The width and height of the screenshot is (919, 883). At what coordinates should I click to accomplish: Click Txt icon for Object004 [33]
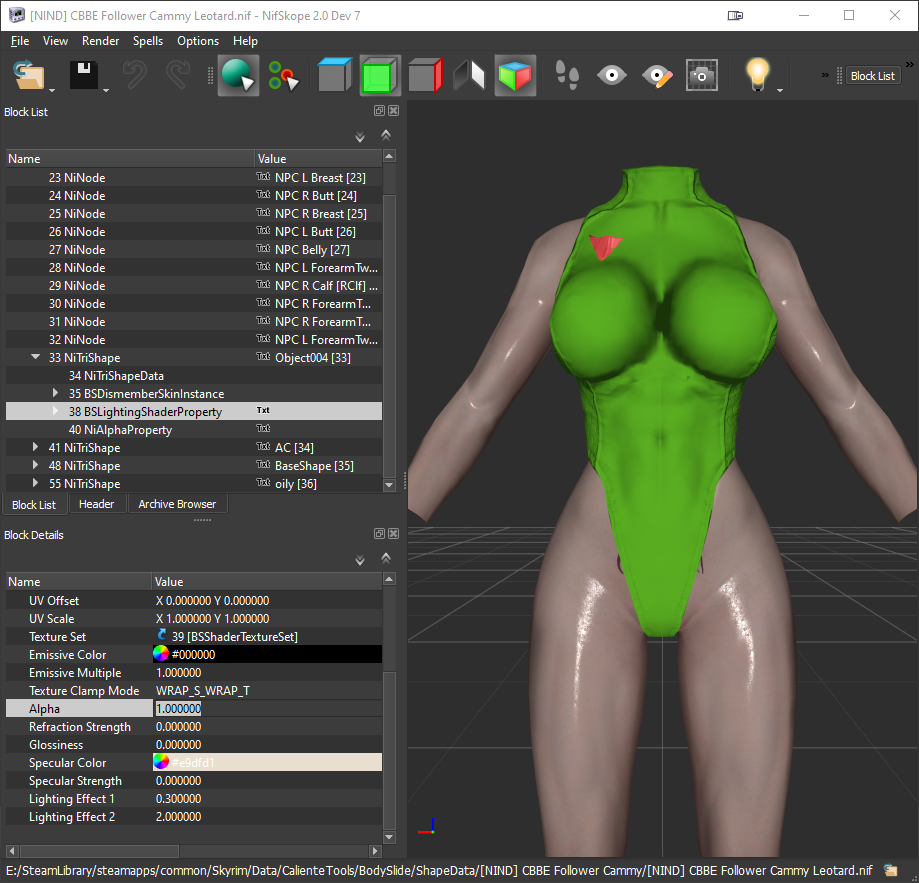[x=263, y=356]
